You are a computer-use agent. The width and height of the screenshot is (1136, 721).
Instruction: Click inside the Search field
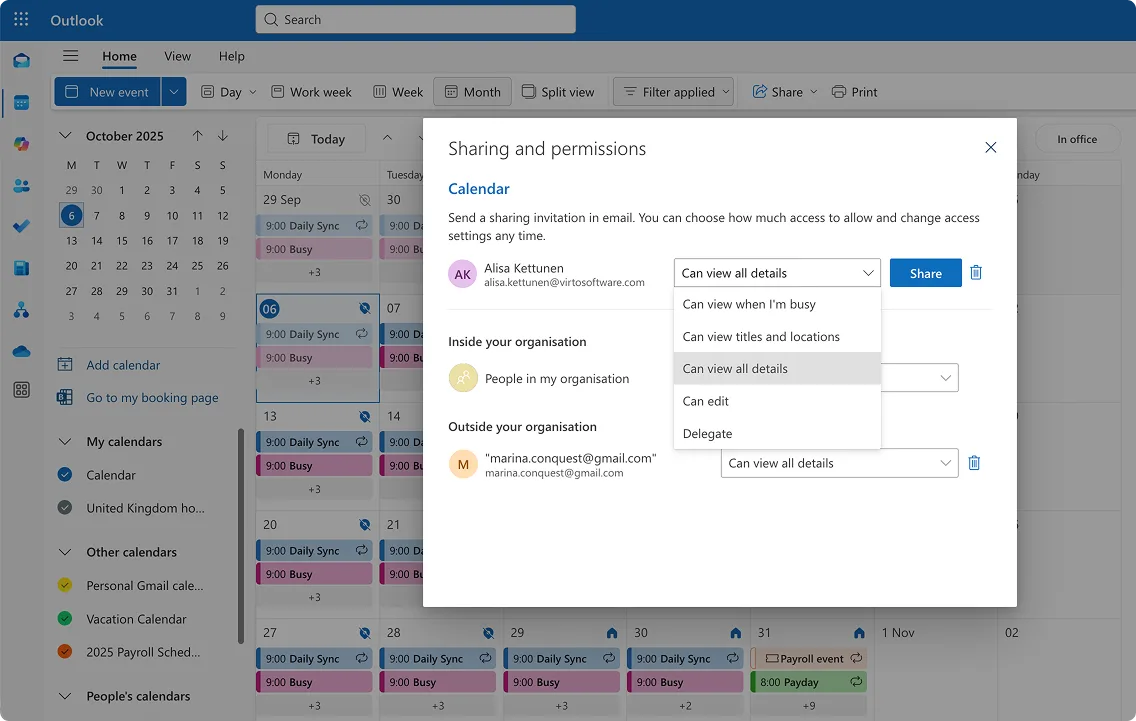415,18
